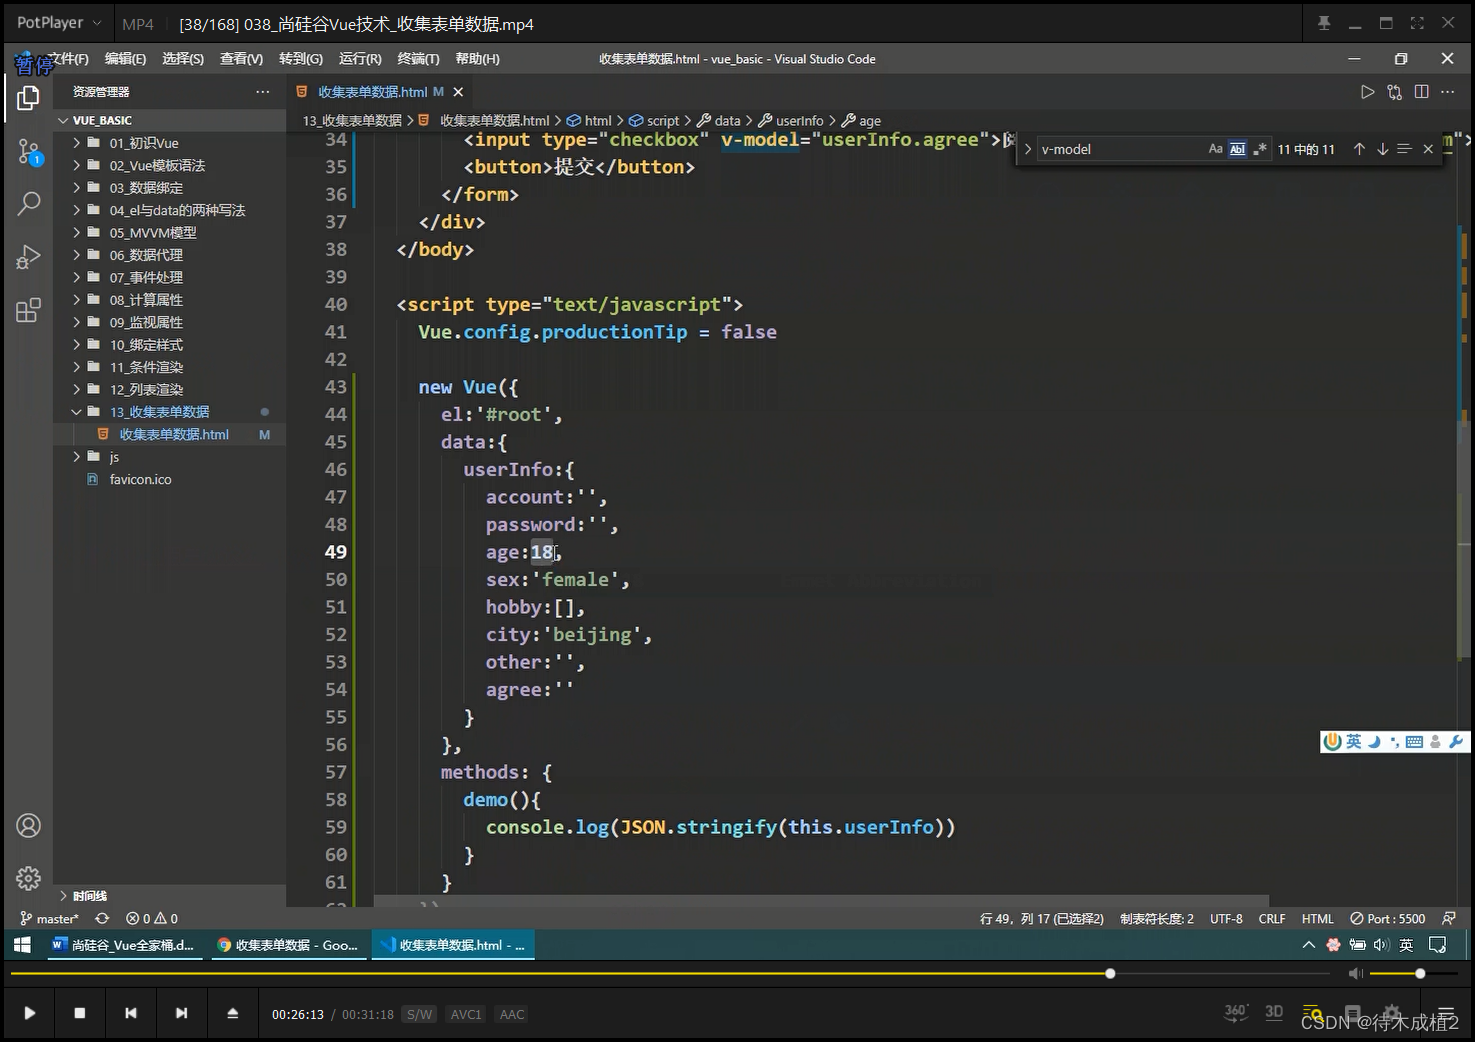This screenshot has height=1042, width=1475.
Task: Click feedback icon in status bar
Action: [x=1448, y=918]
